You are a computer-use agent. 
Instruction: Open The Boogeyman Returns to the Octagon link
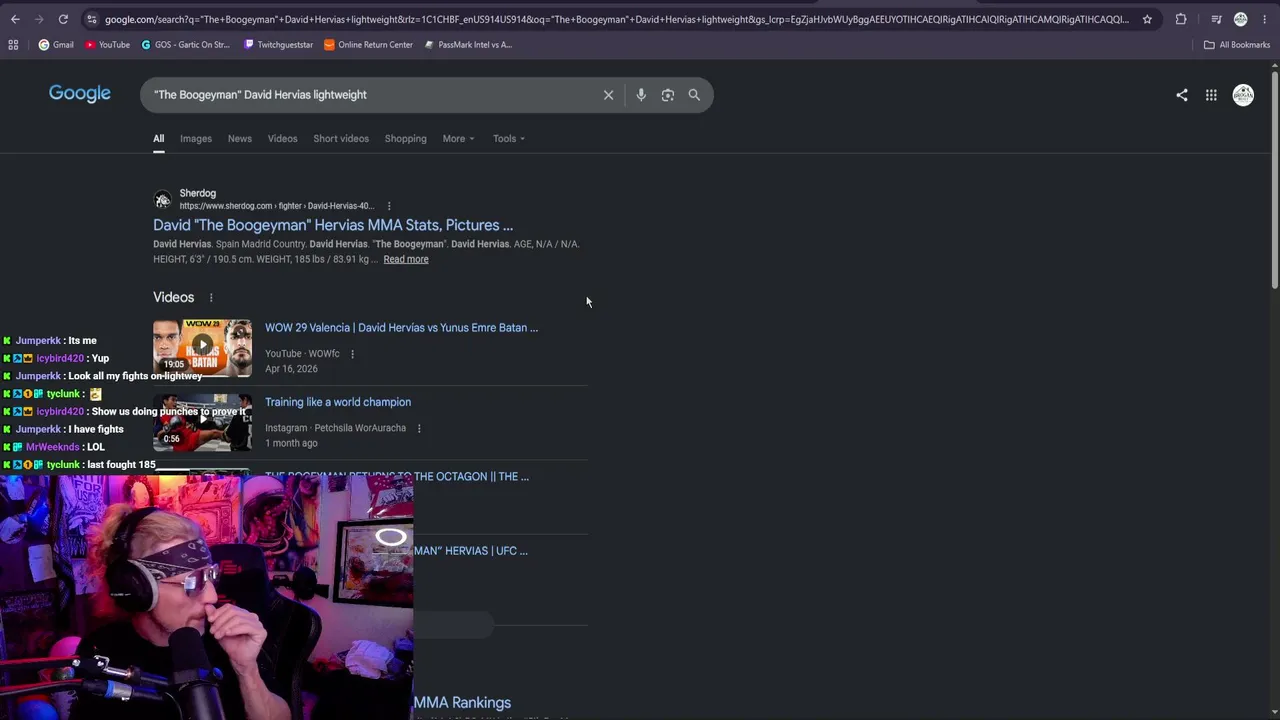point(397,477)
